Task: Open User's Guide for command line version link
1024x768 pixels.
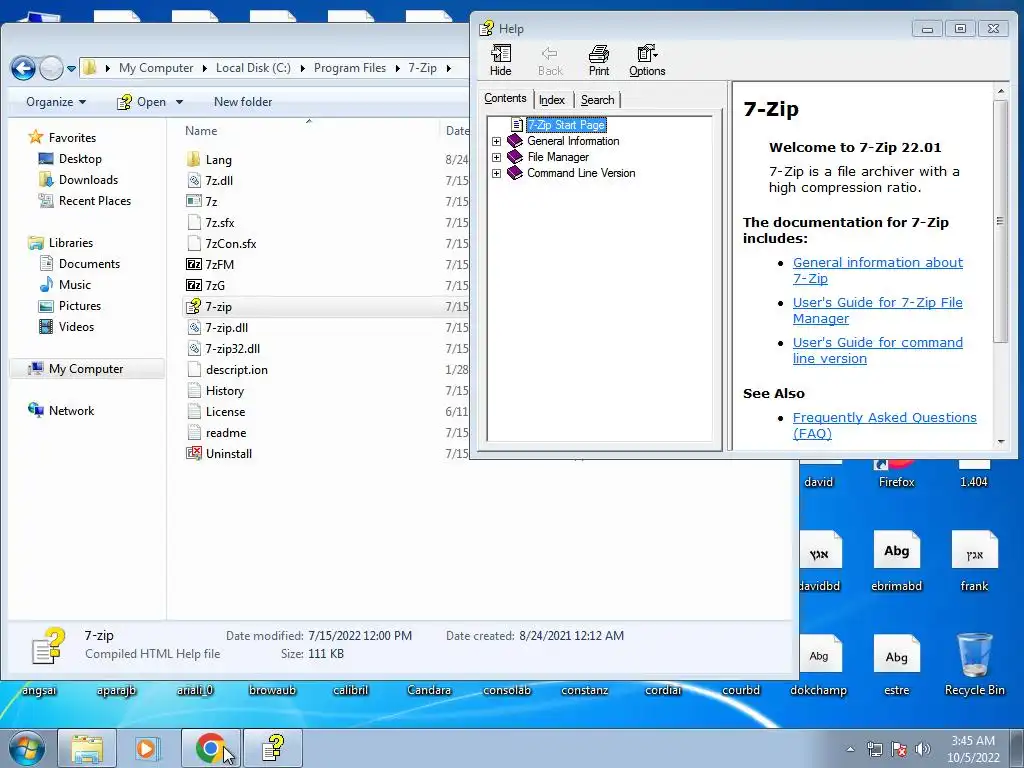Action: 878,350
